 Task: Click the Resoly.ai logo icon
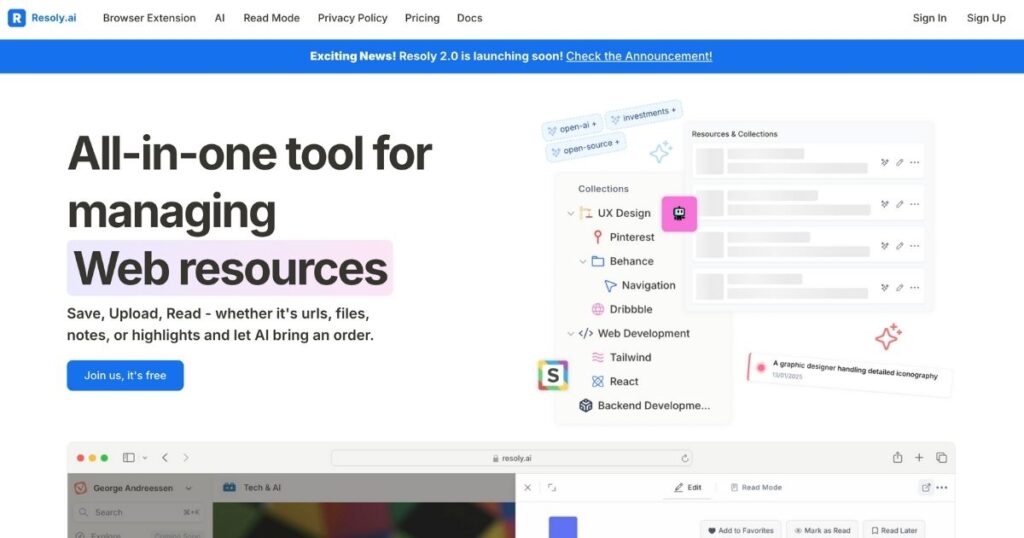16,18
